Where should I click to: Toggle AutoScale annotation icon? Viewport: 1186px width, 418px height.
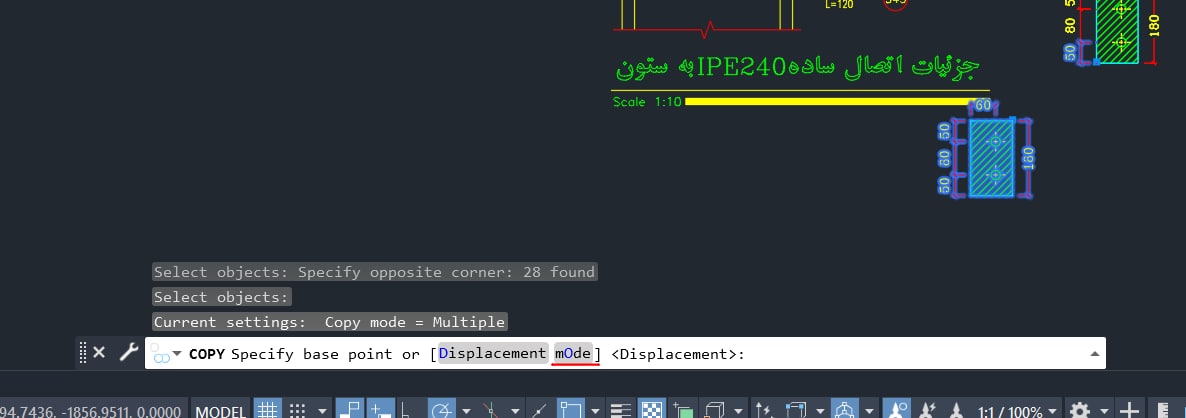click(x=927, y=410)
